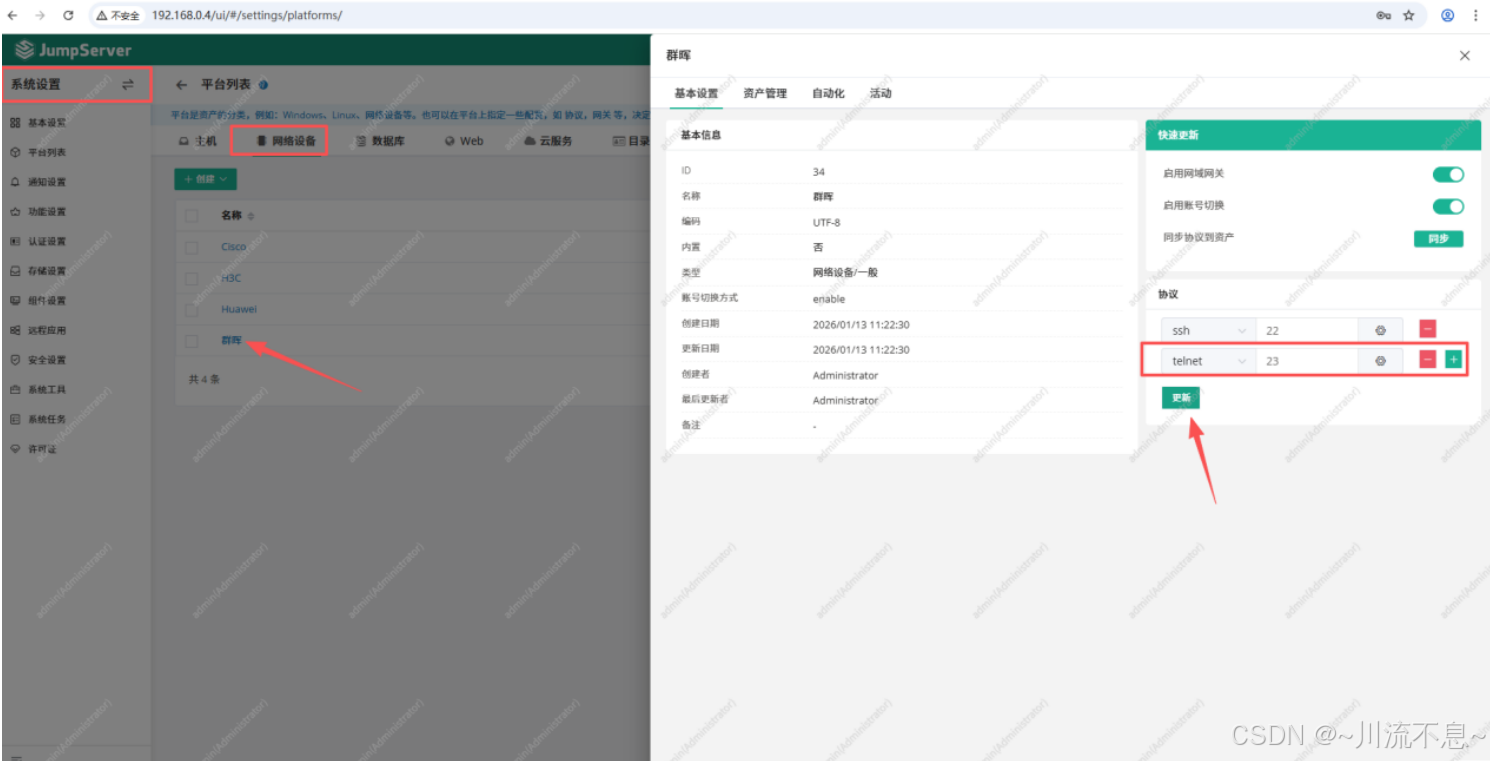The image size is (1490, 761).
Task: Open 存储设置 via its sidebar icon
Action: pos(15,271)
